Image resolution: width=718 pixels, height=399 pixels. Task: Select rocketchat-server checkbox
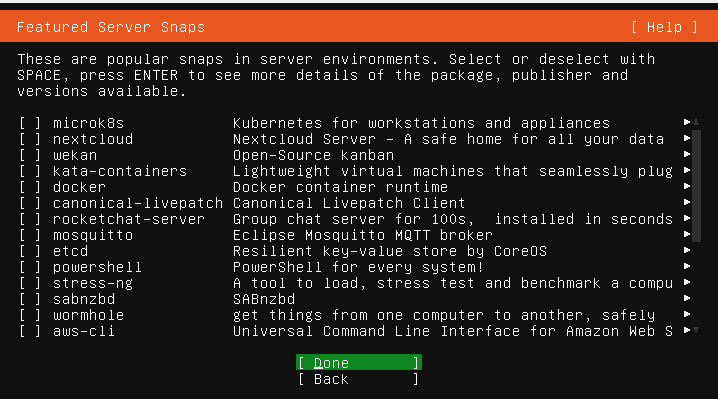30,219
